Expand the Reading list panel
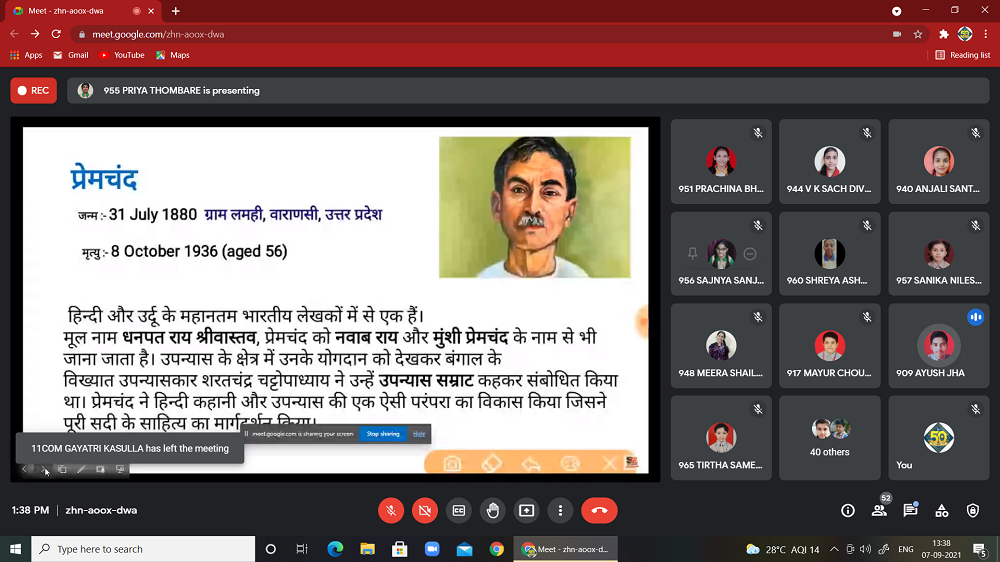This screenshot has width=1000, height=562. point(963,55)
